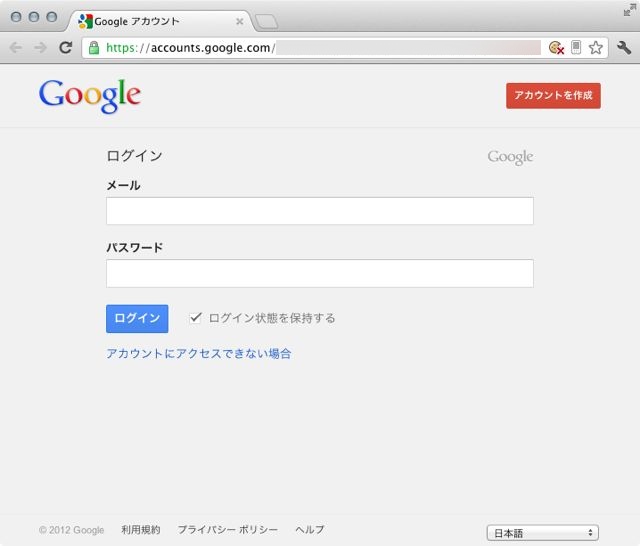Open the blocked cookies icon in address bar

tap(556, 48)
